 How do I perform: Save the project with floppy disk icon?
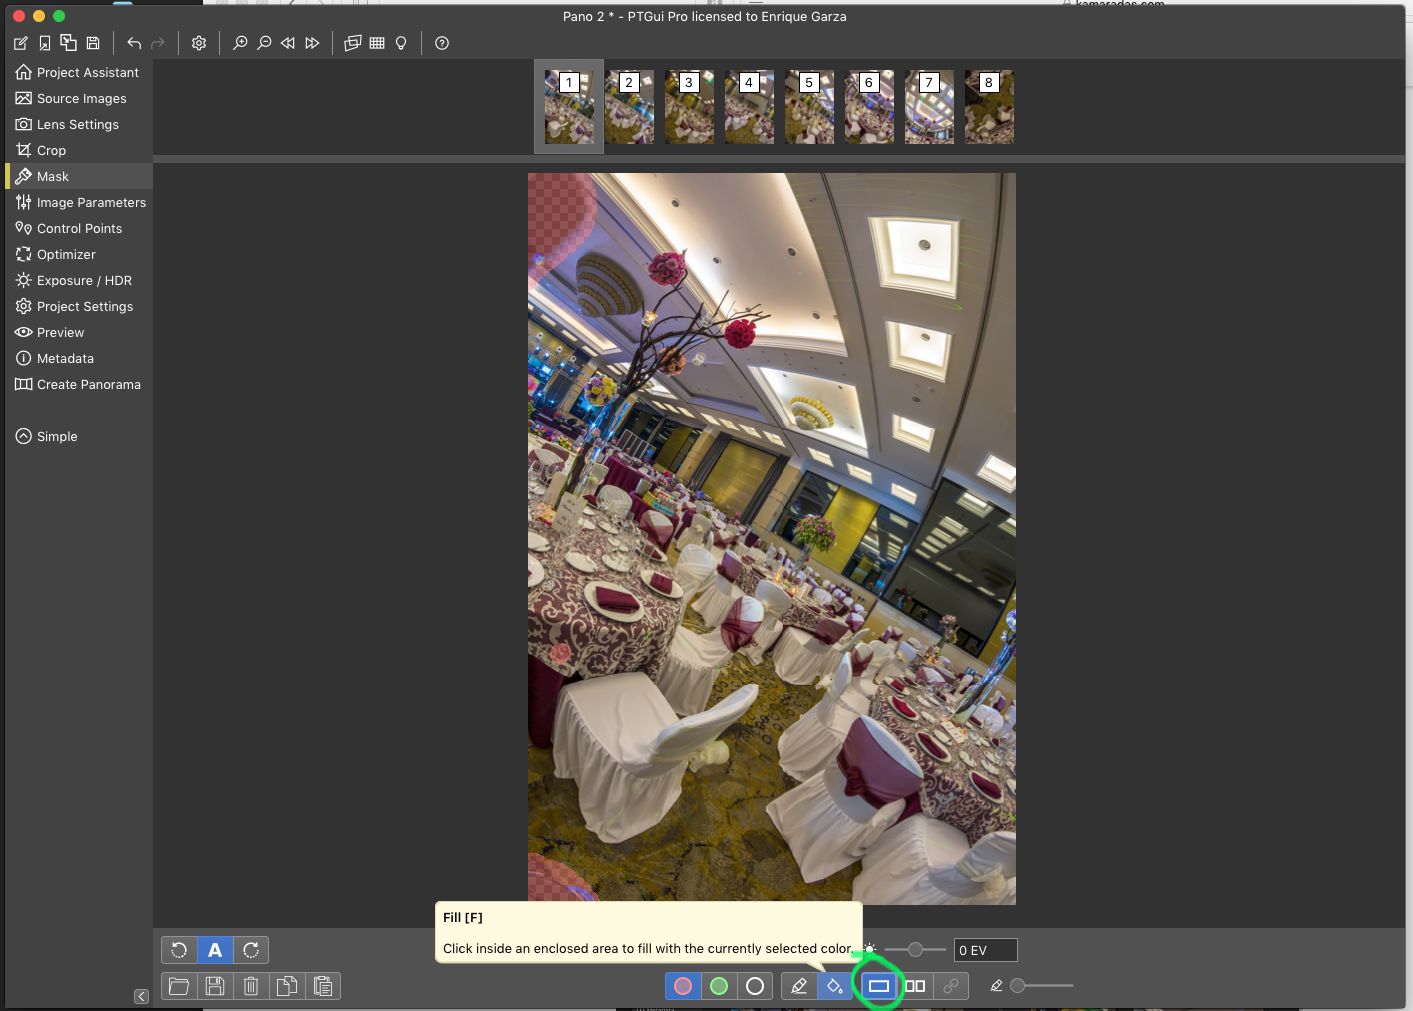(93, 43)
